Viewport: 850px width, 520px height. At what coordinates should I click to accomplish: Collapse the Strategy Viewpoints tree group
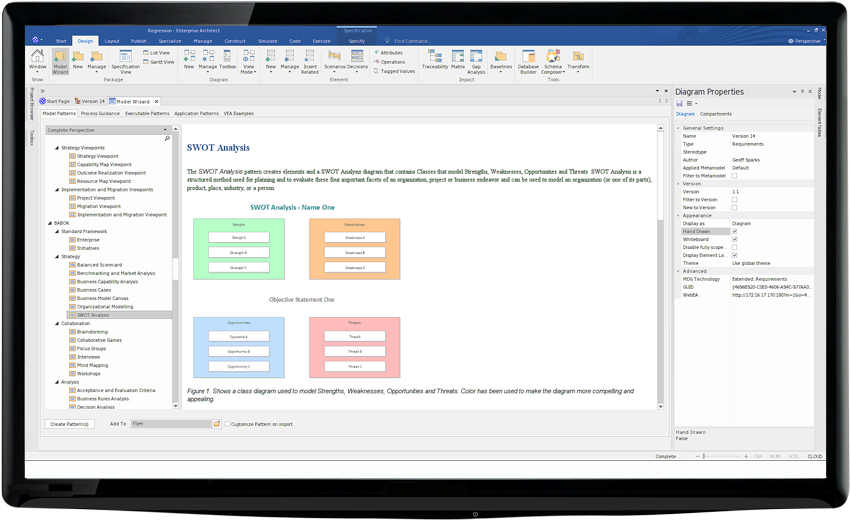click(x=57, y=148)
